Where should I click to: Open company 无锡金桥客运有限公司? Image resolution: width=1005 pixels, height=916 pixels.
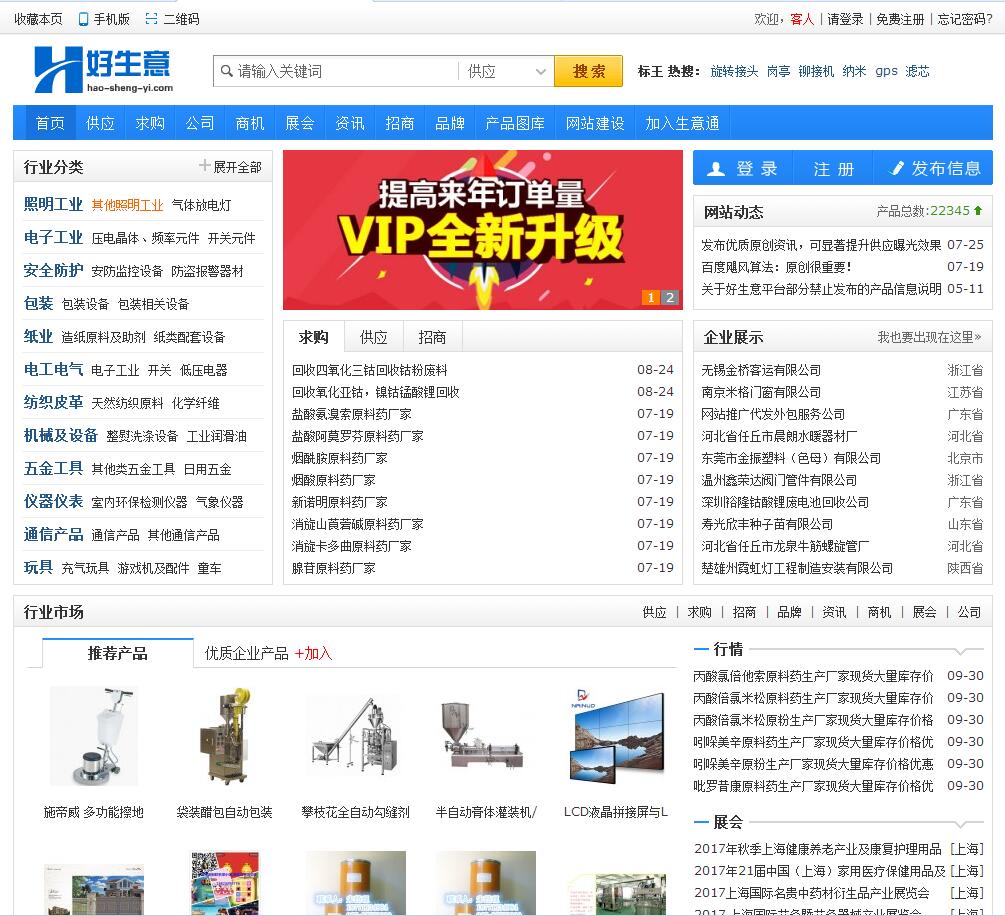point(761,370)
